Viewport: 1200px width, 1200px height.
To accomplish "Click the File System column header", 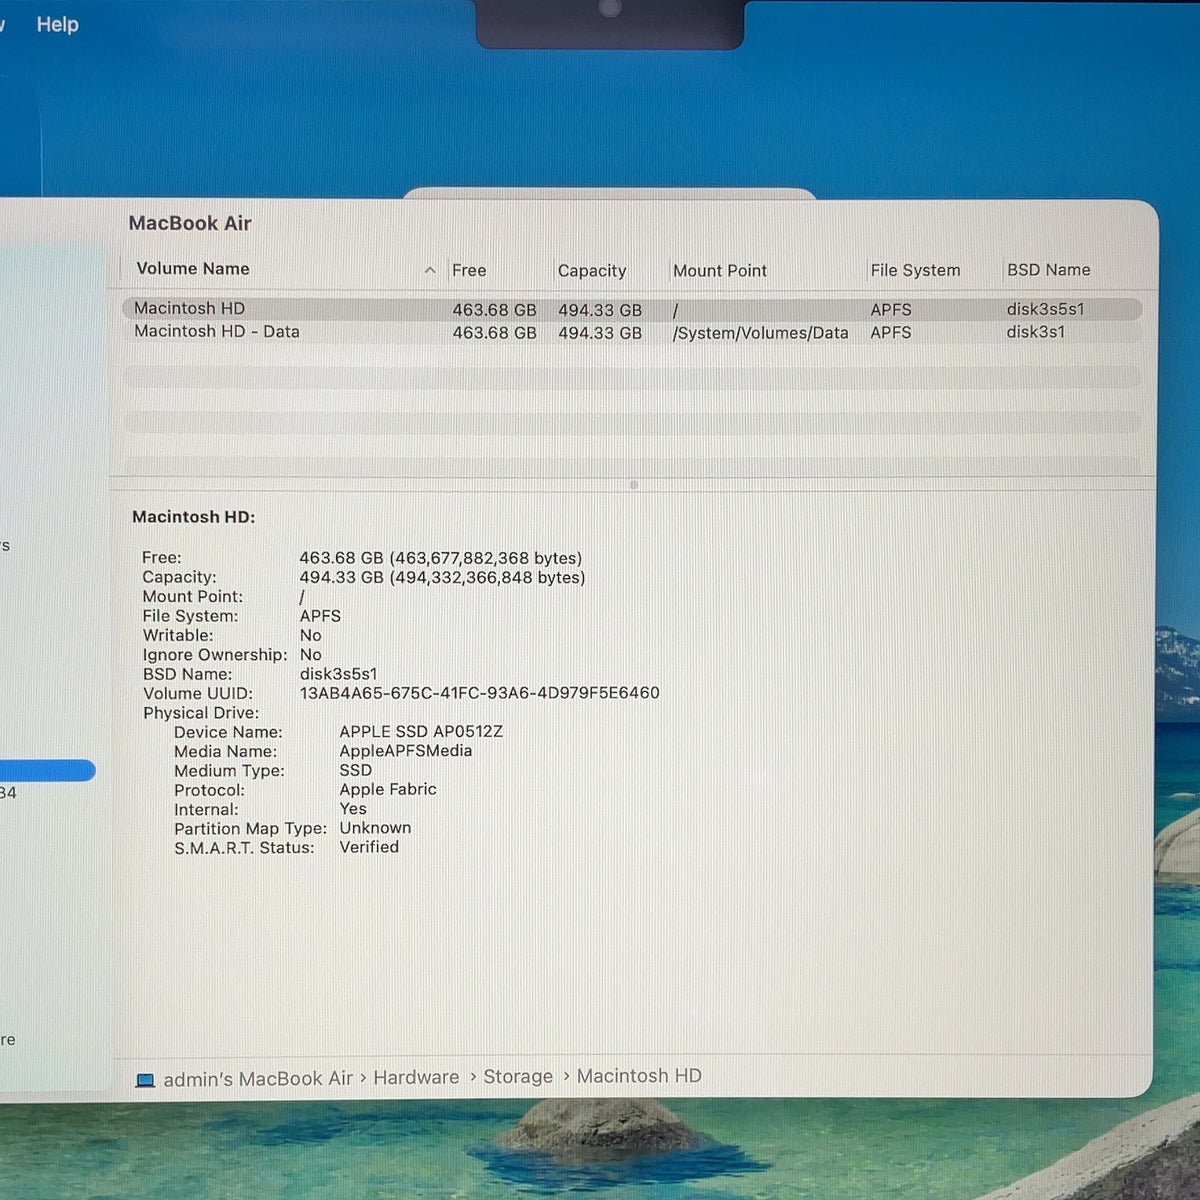I will 915,270.
